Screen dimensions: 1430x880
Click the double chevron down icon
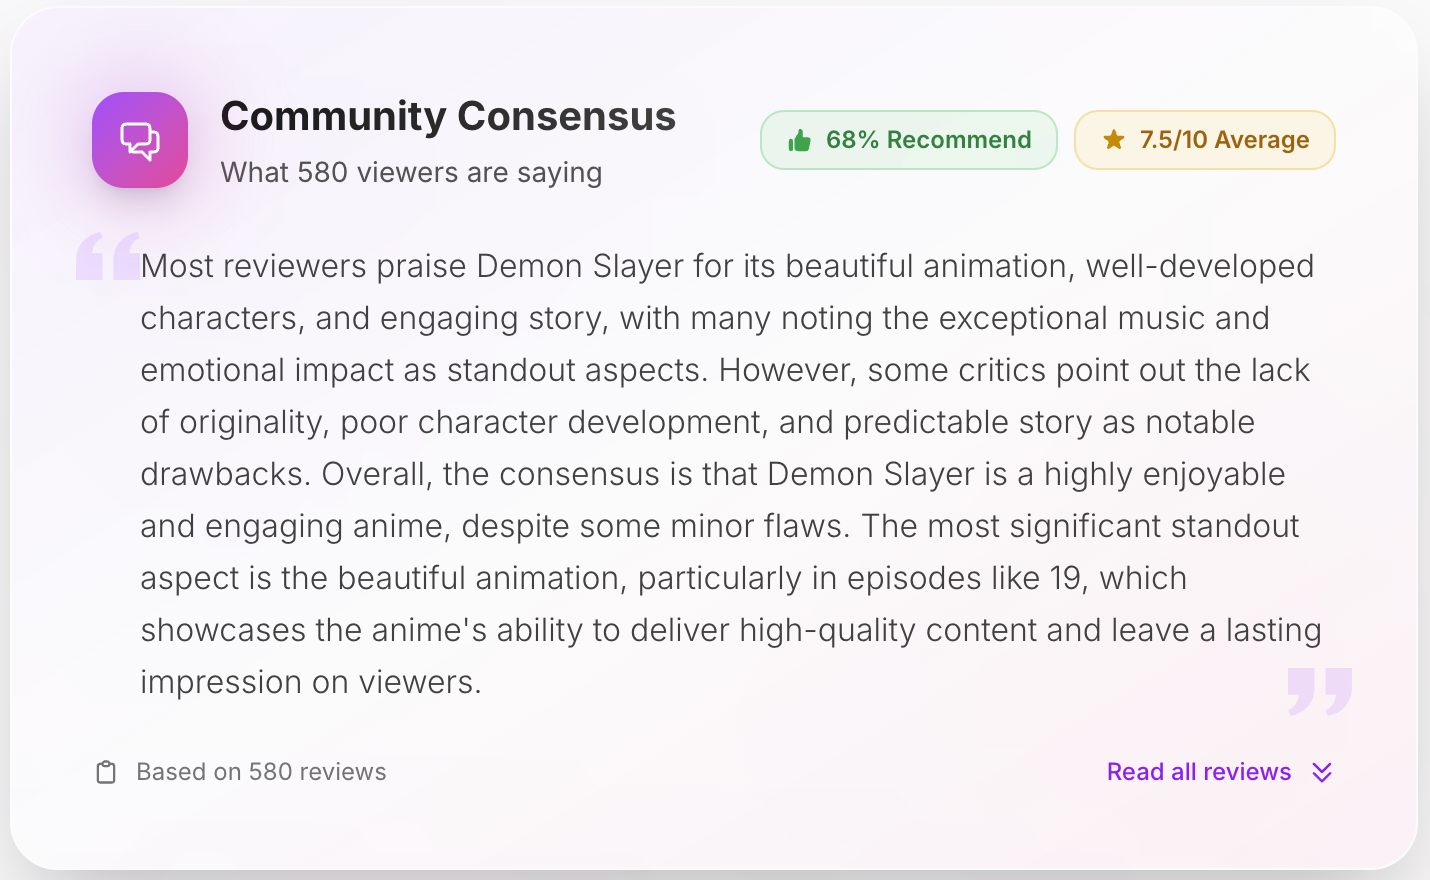(1322, 772)
